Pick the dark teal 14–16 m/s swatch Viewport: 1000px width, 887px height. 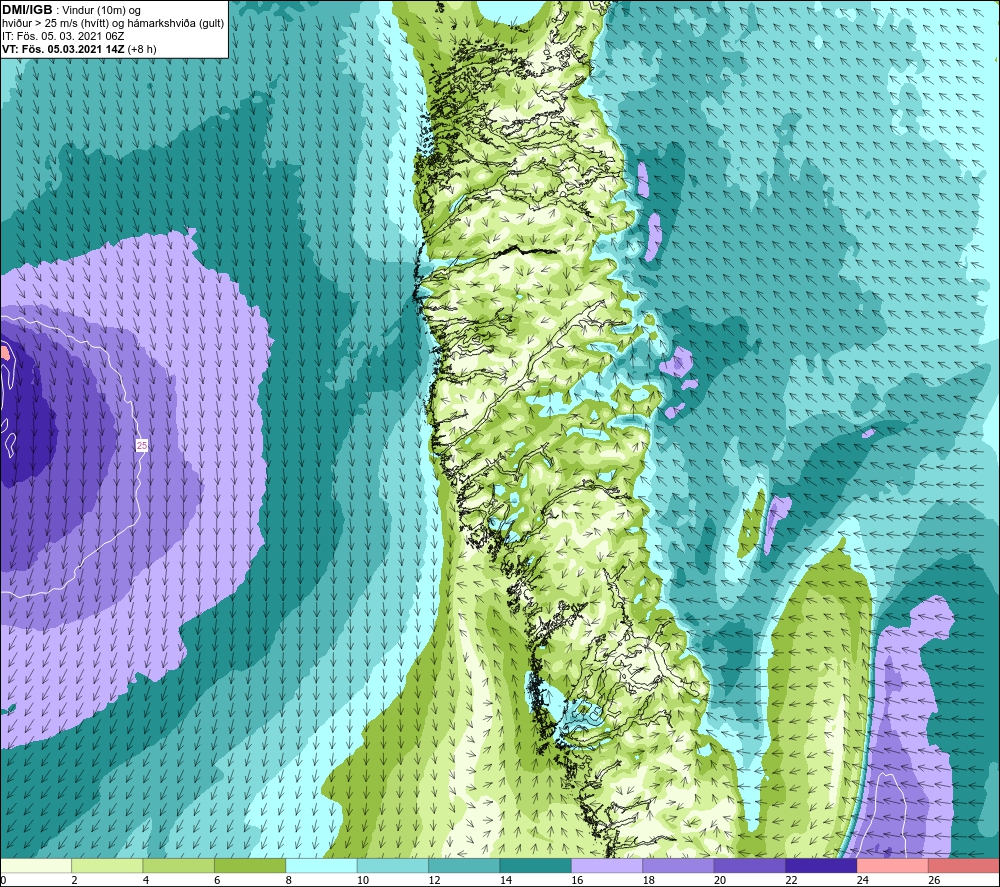tap(536, 865)
